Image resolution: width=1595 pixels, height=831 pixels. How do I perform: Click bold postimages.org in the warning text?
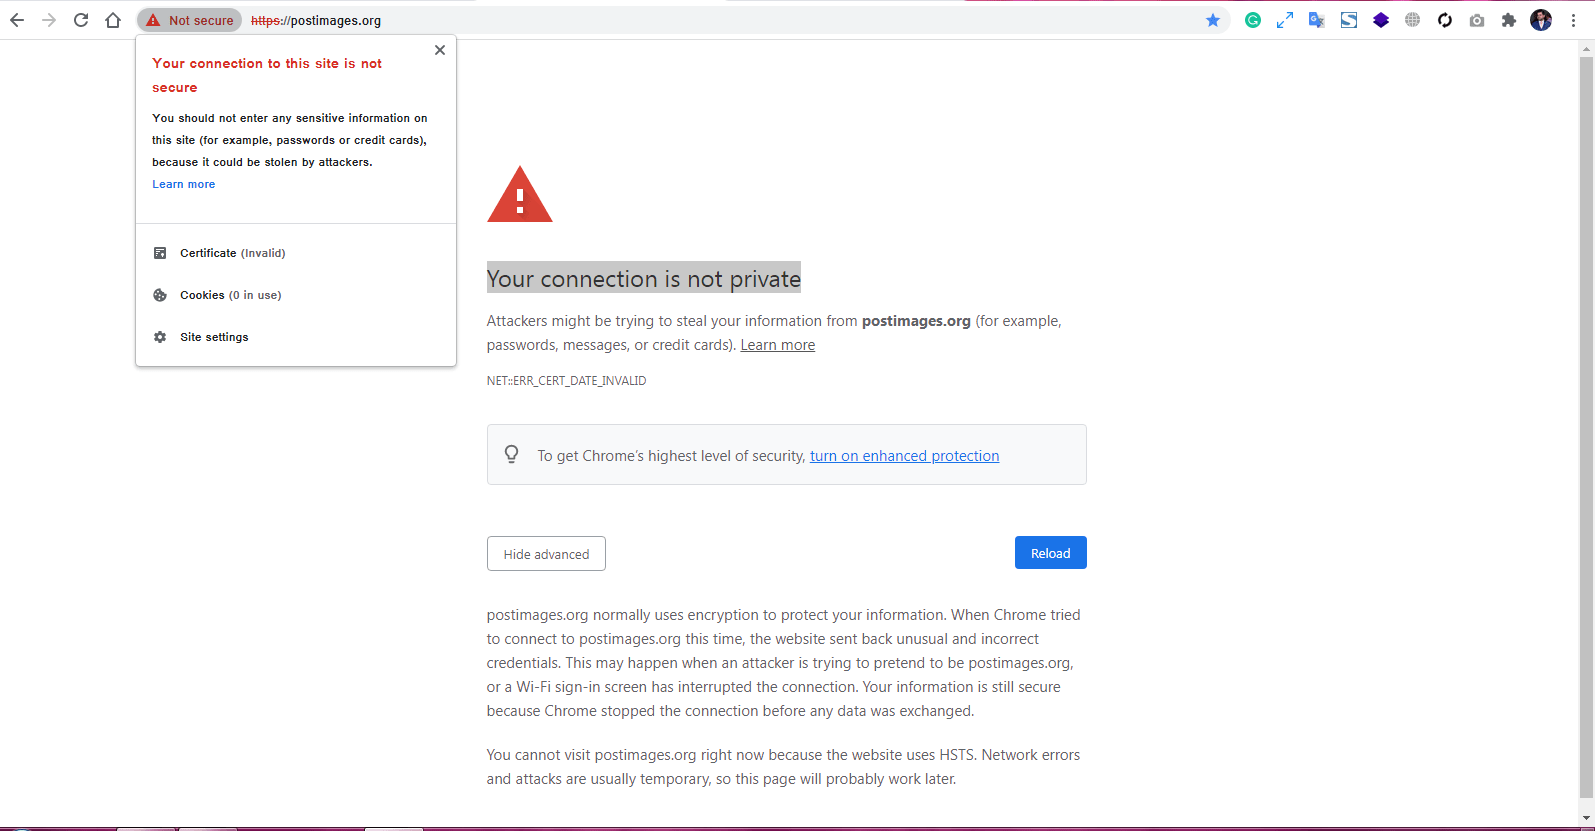(916, 321)
